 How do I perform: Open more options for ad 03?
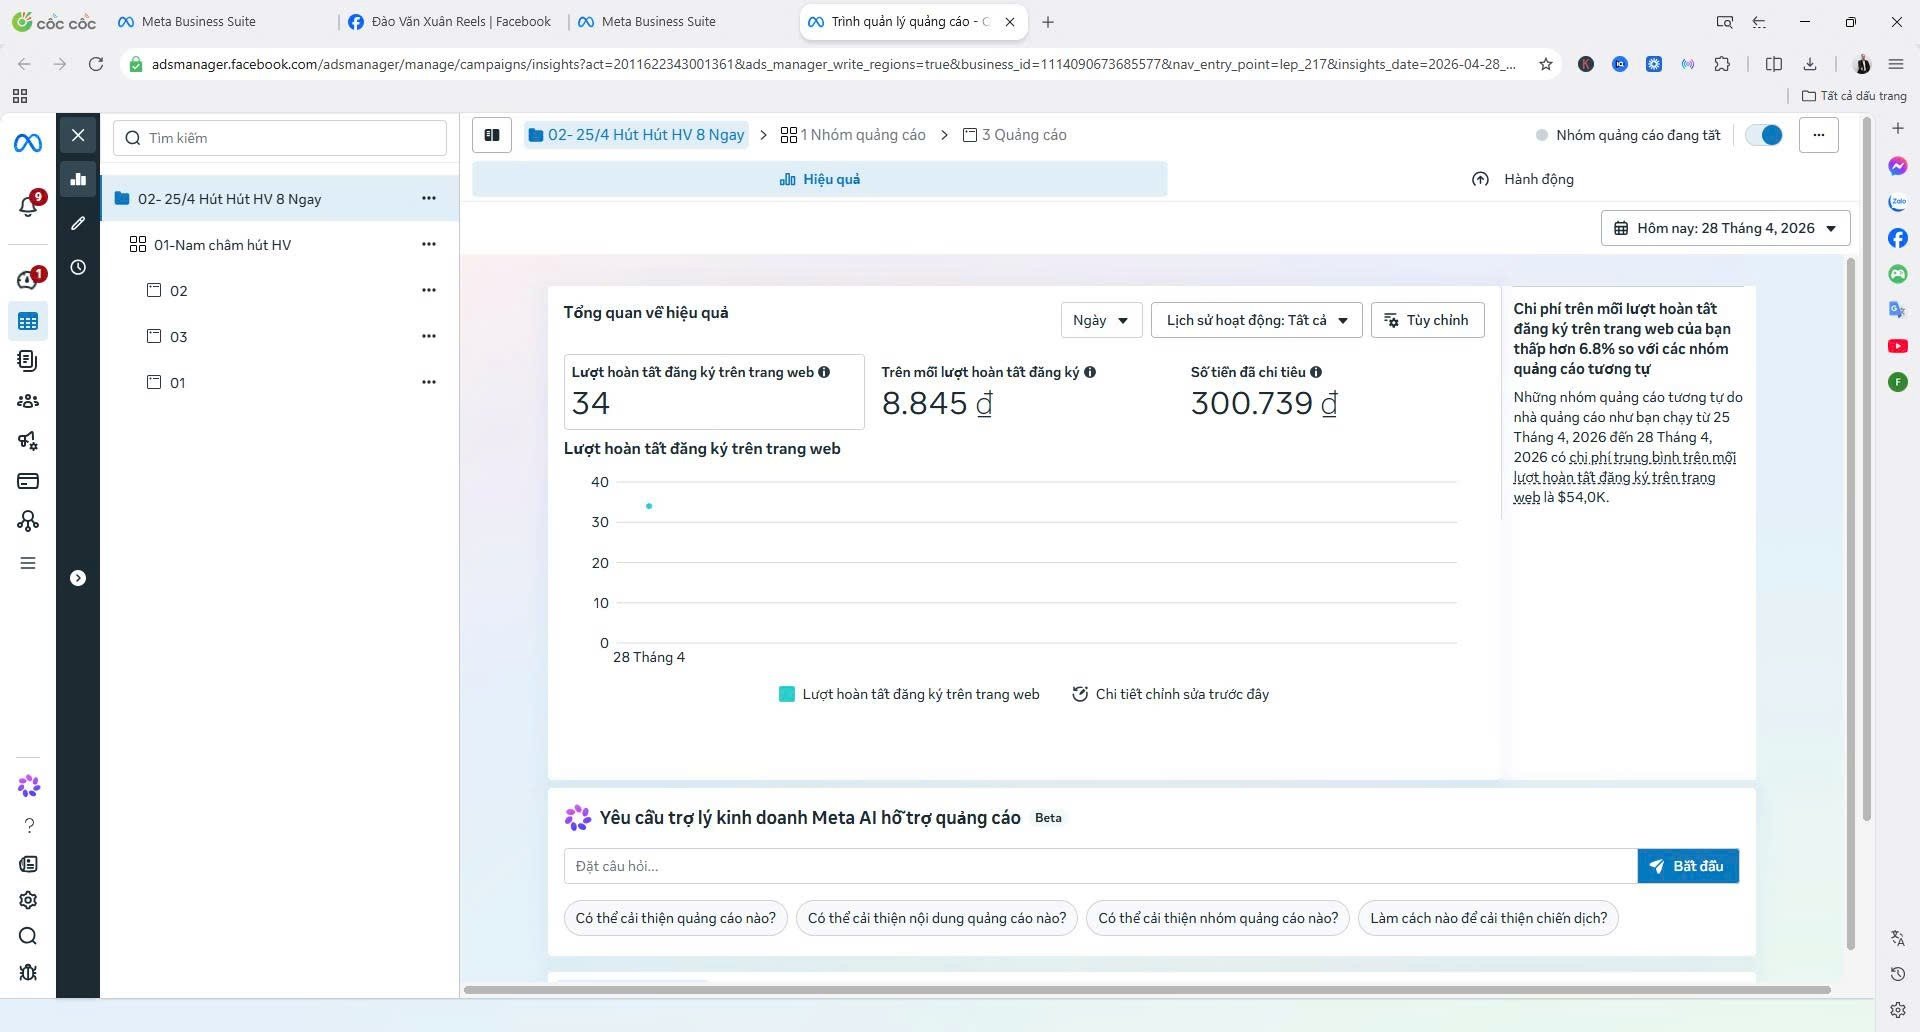point(429,336)
